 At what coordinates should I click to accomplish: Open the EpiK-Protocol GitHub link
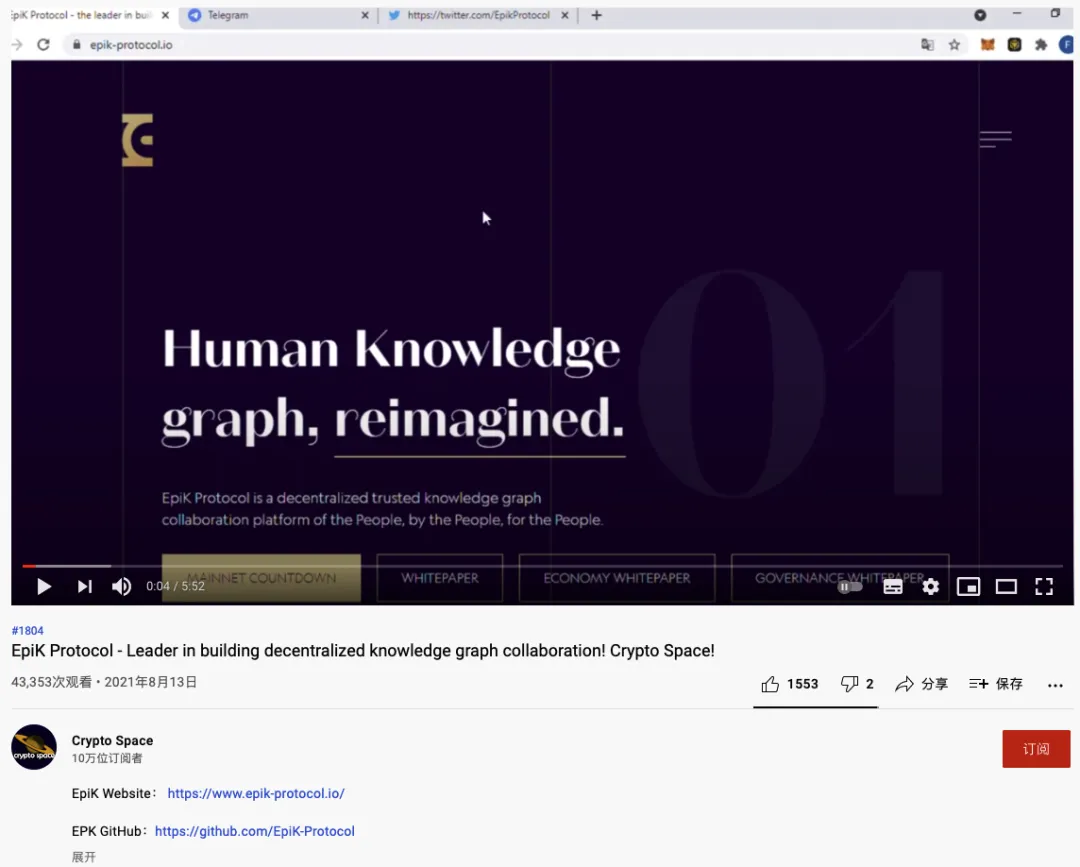point(254,831)
